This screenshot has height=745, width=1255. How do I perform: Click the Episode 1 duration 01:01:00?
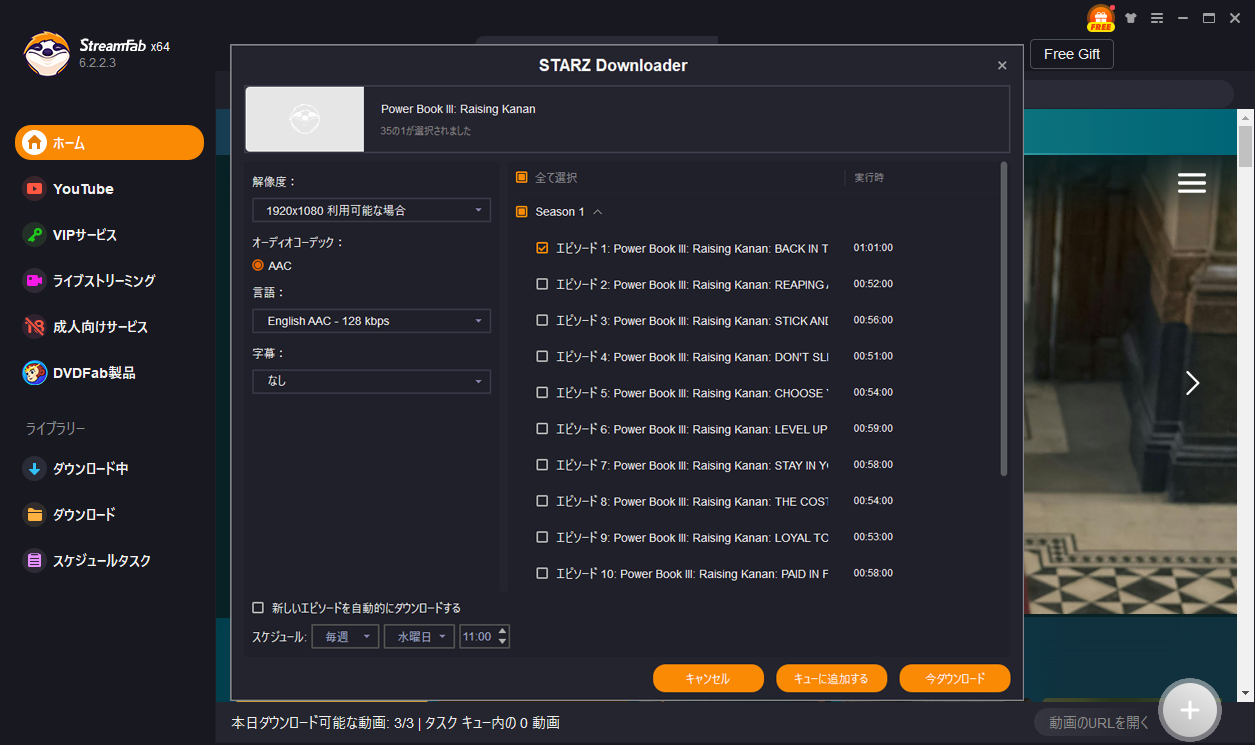(x=873, y=247)
